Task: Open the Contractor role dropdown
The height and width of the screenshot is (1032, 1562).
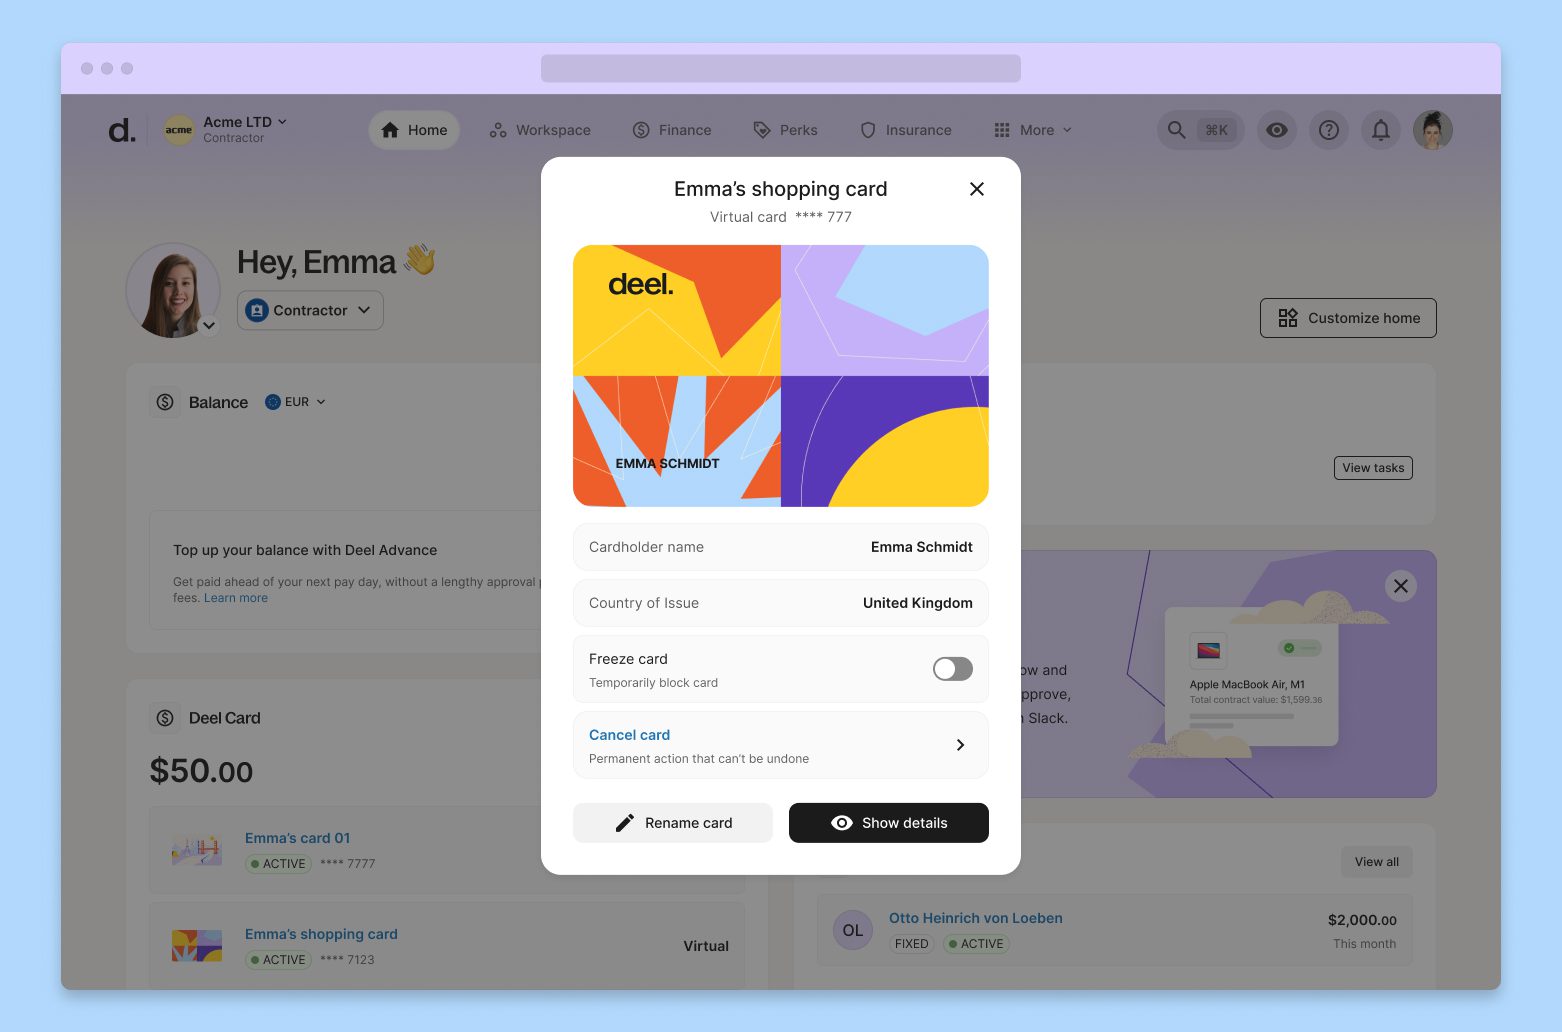Action: [x=310, y=310]
